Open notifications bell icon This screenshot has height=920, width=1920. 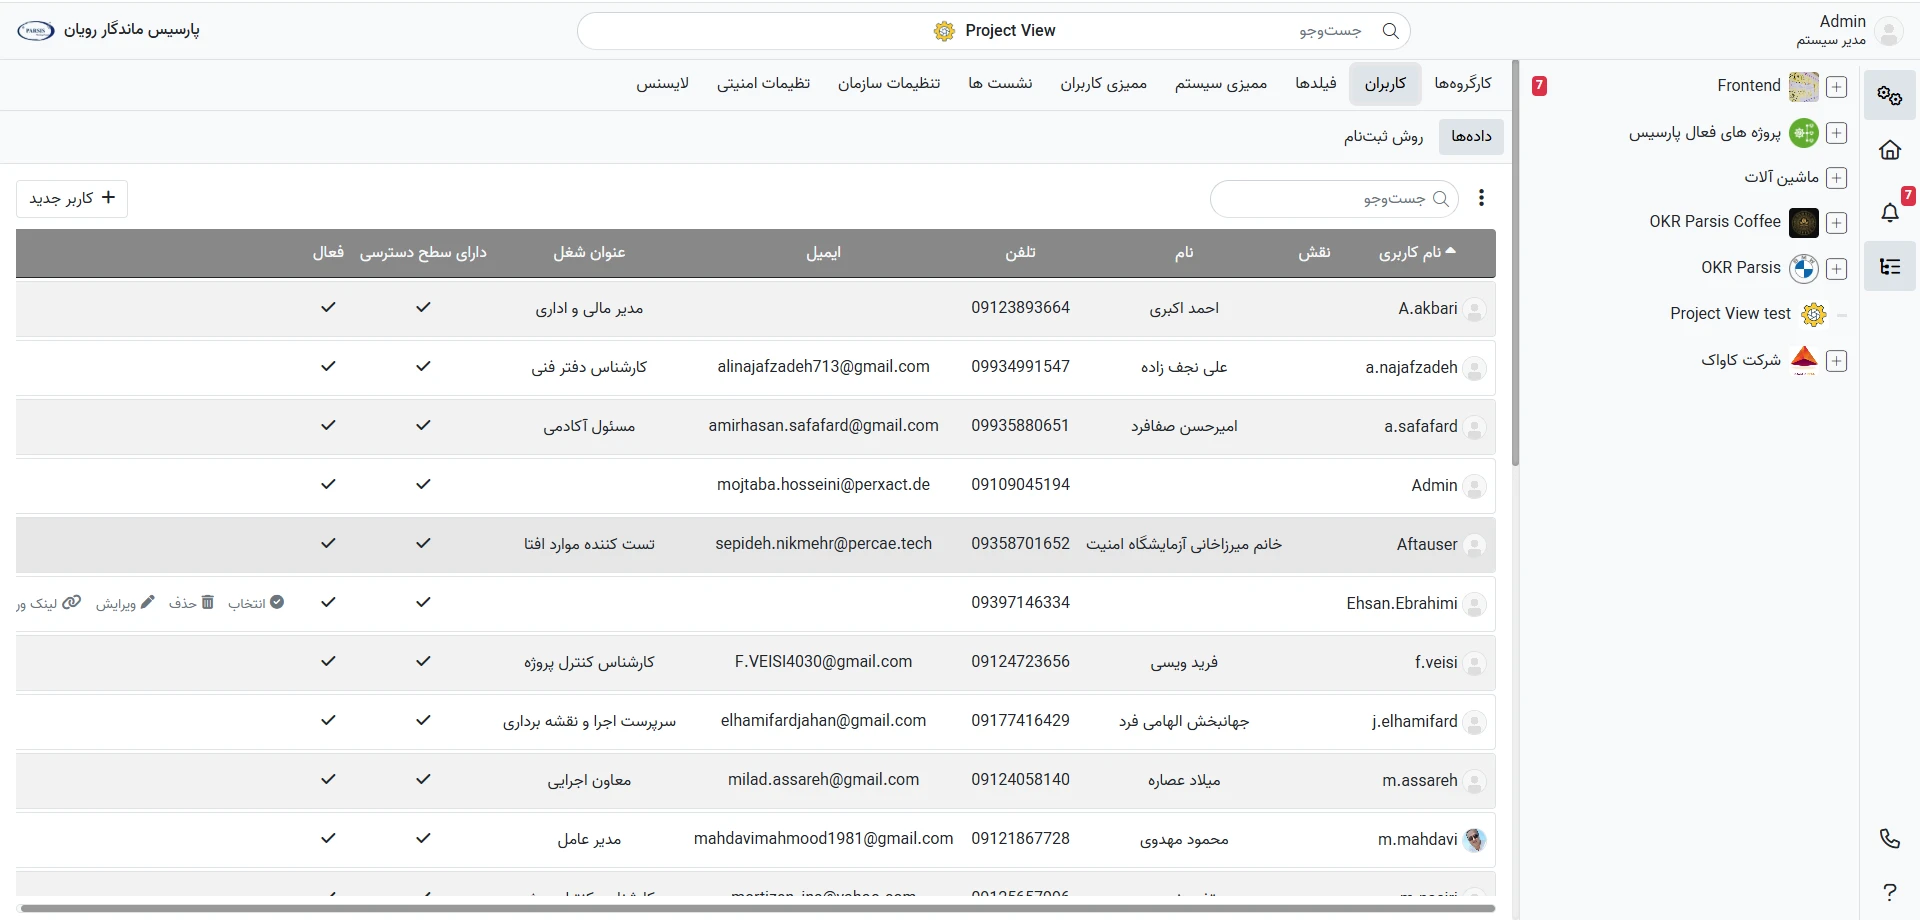coord(1889,212)
